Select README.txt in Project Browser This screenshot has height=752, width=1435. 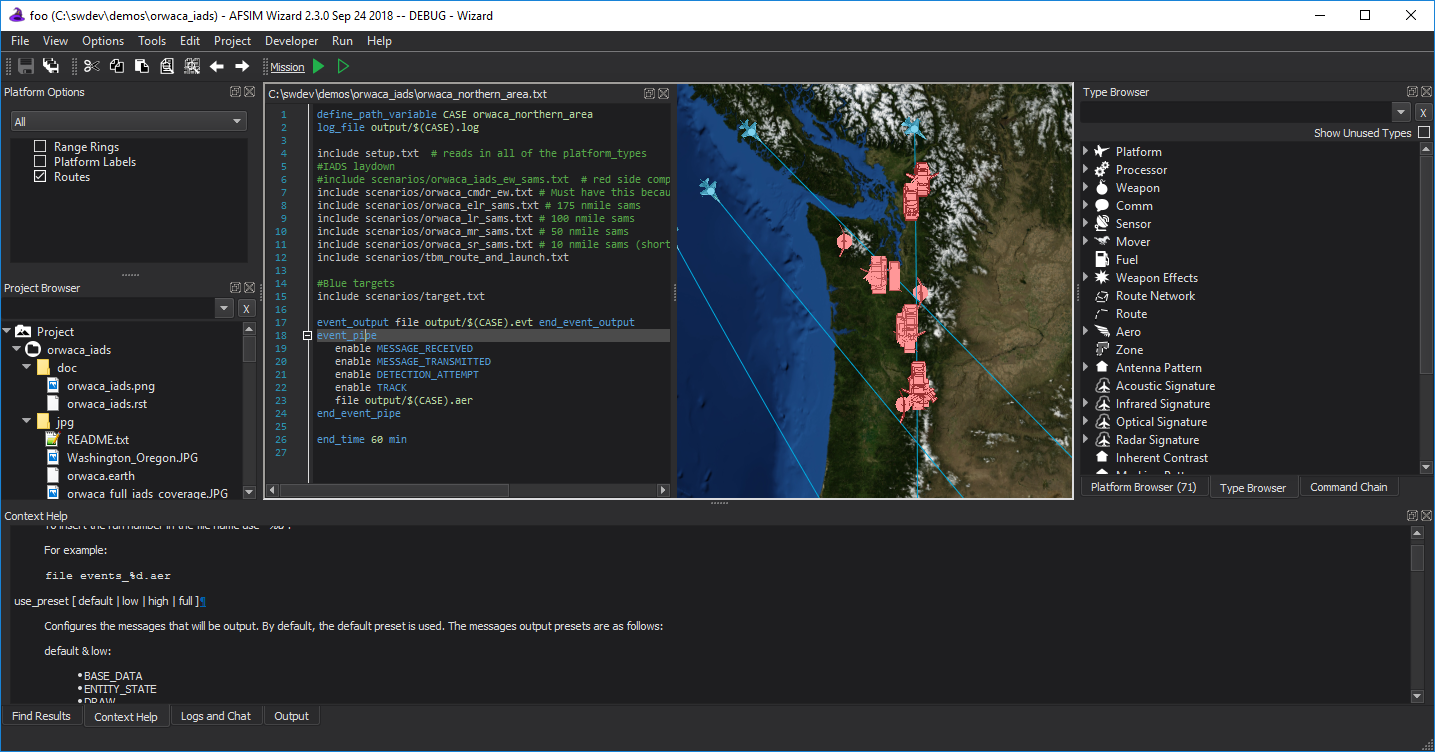98,440
